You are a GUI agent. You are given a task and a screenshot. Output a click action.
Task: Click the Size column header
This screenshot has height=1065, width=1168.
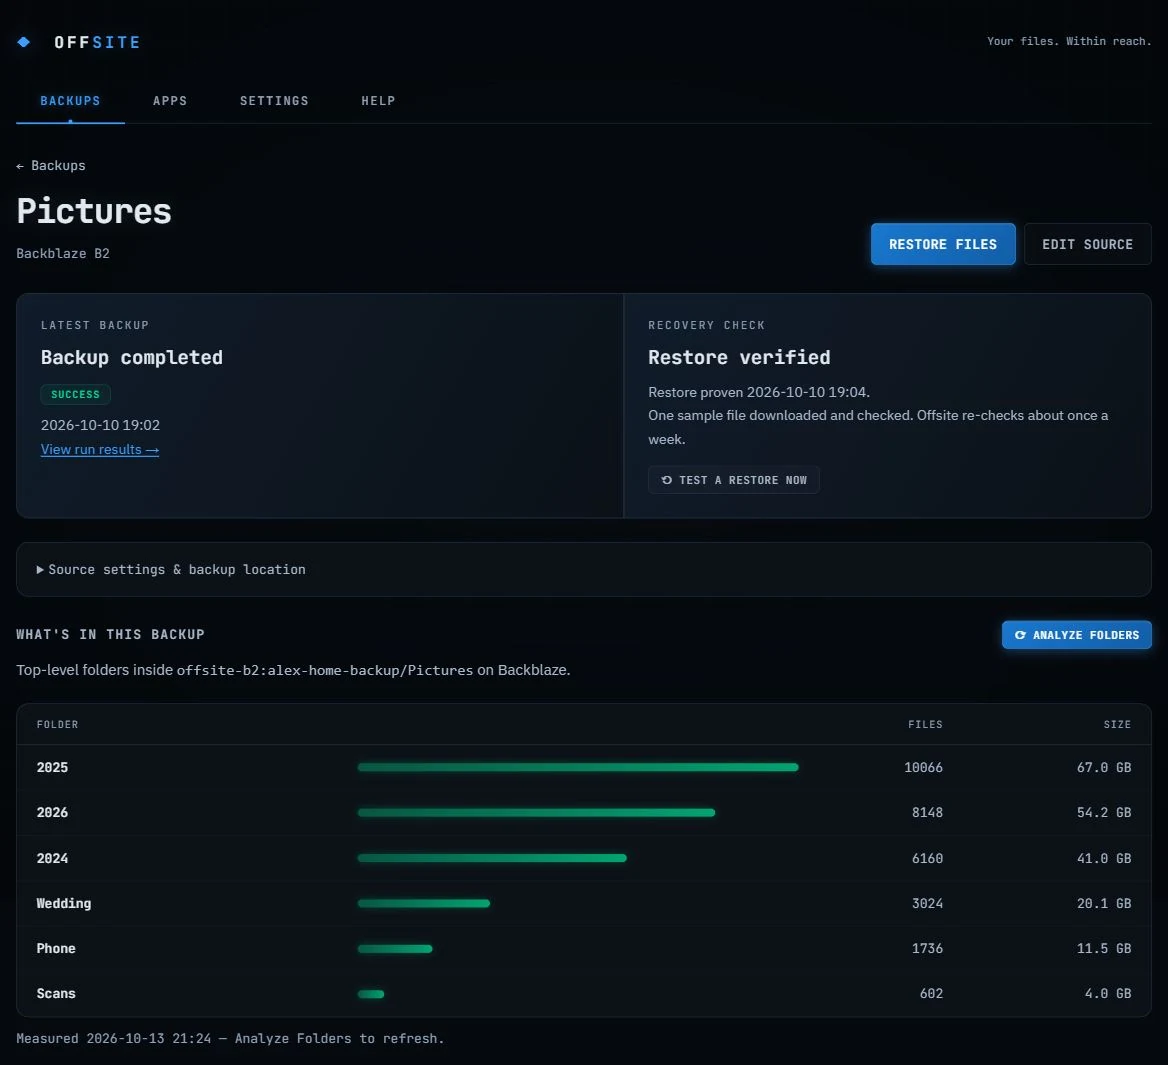click(x=1117, y=724)
